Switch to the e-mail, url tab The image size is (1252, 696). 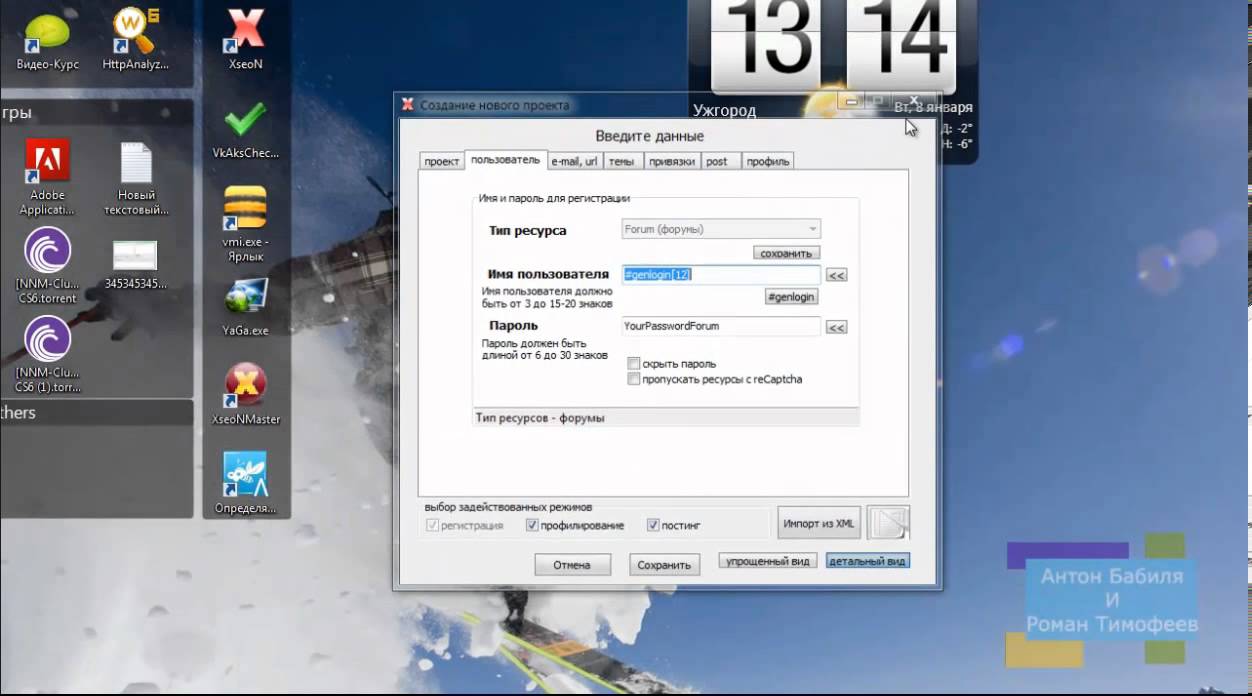point(575,161)
